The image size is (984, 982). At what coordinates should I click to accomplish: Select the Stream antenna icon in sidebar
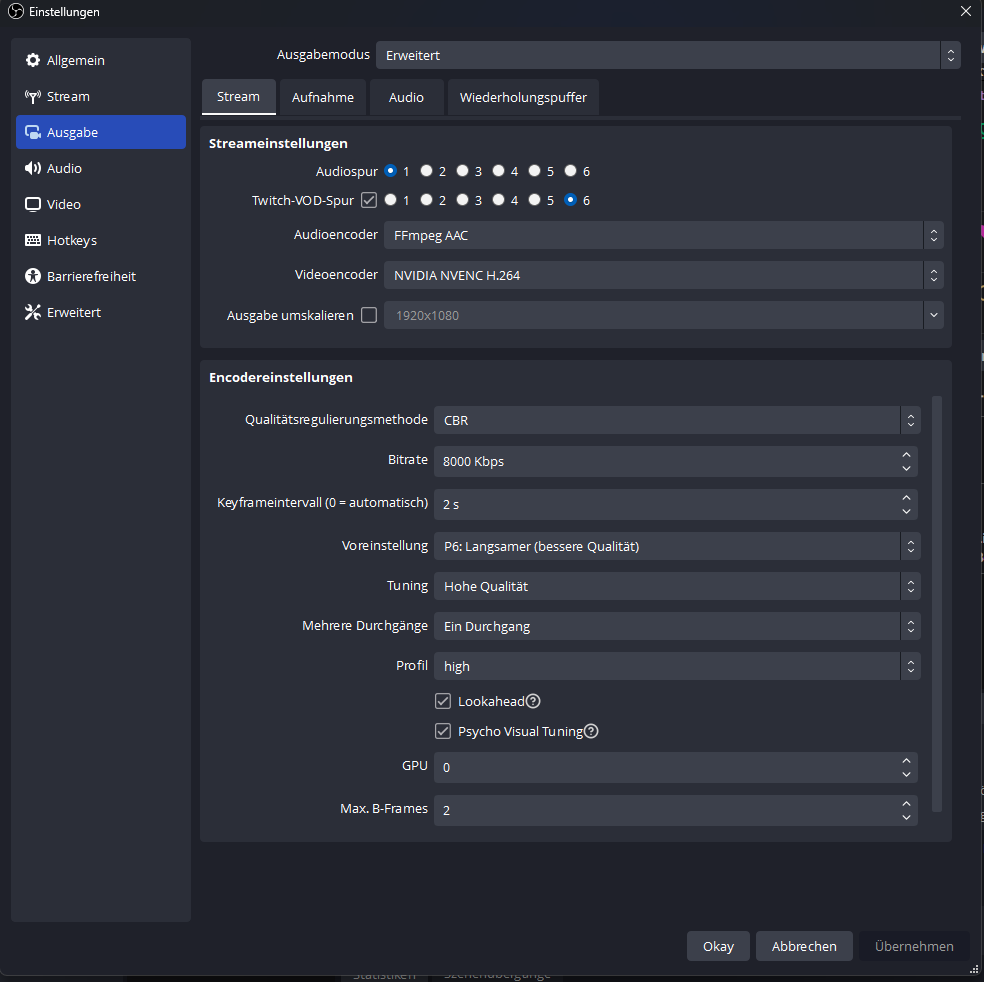[x=33, y=97]
